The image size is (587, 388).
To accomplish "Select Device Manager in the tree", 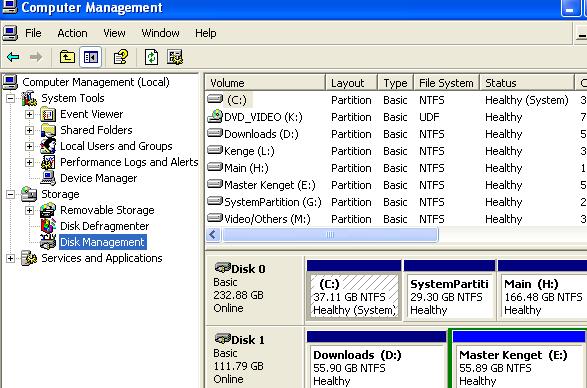I will 98,178.
